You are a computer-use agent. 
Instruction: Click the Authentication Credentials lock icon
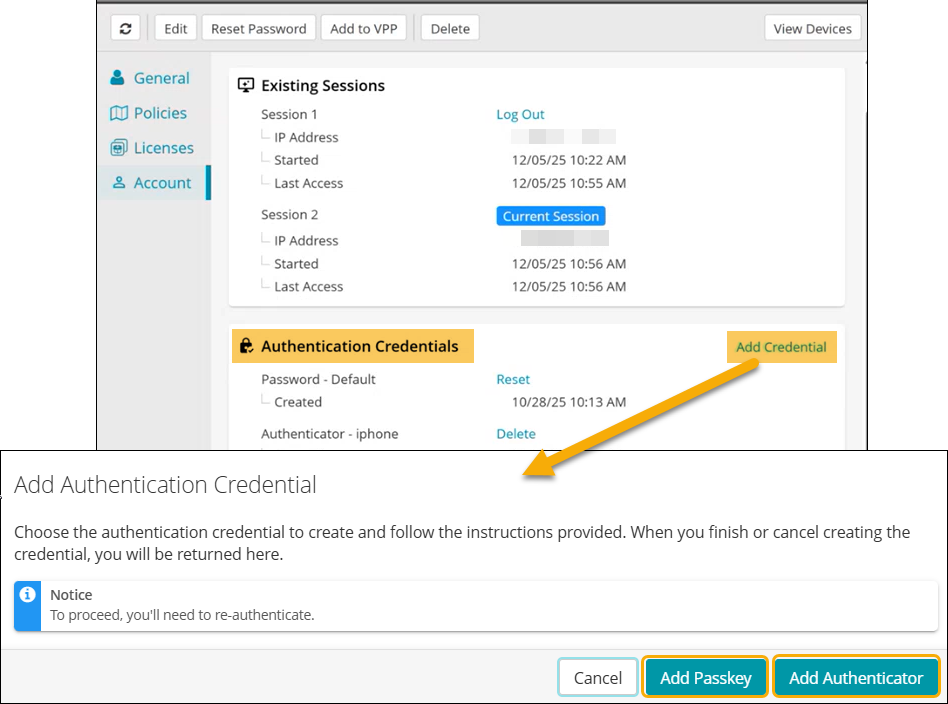[246, 347]
